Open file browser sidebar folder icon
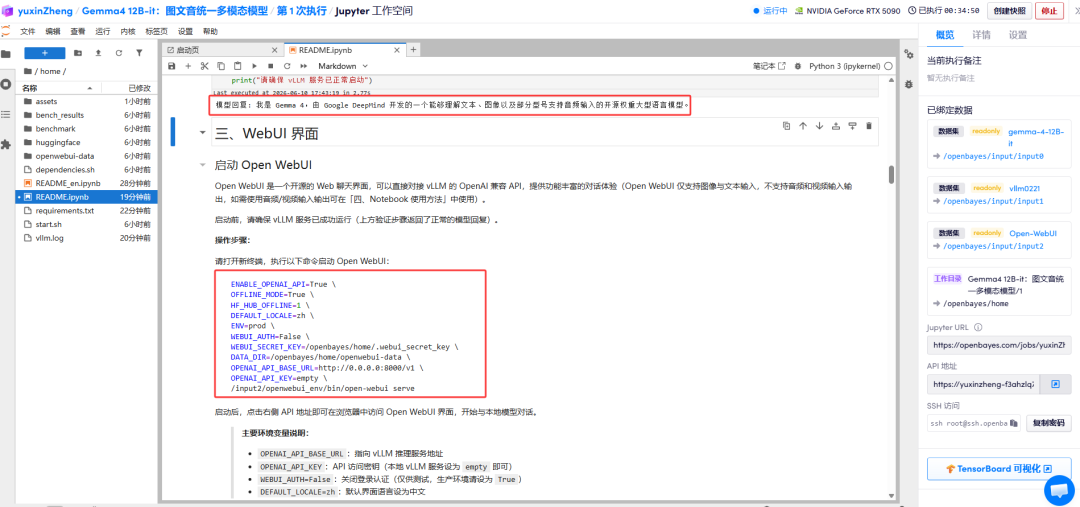The image size is (1080, 507). (6, 54)
